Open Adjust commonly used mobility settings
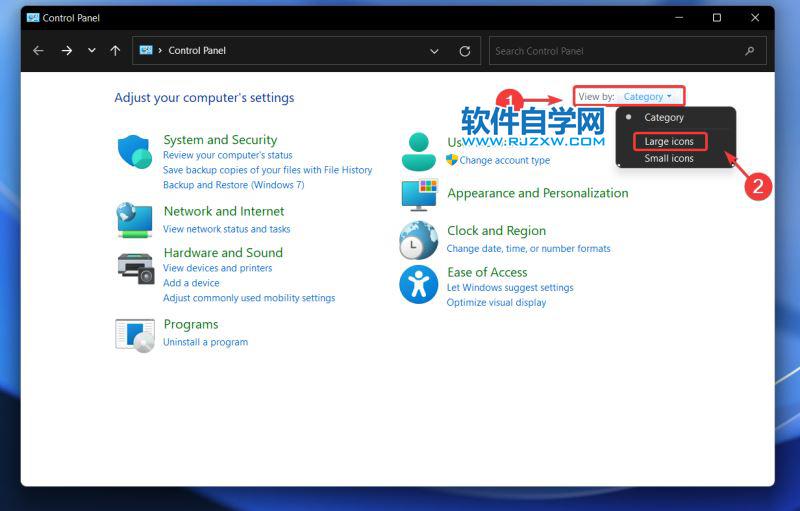Viewport: 800px width, 511px height. point(249,298)
